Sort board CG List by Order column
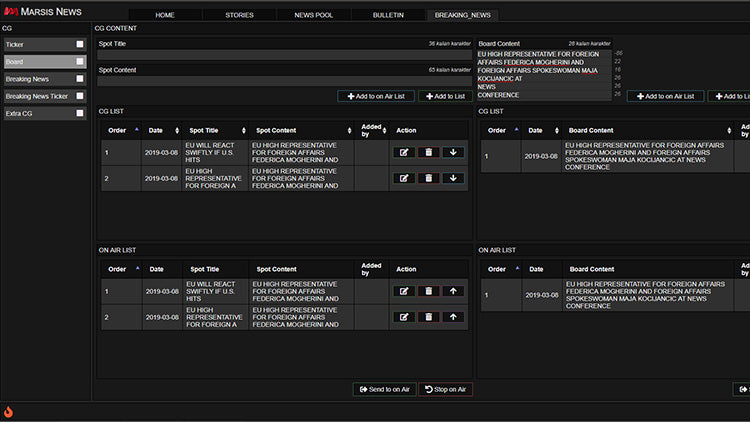 499,130
